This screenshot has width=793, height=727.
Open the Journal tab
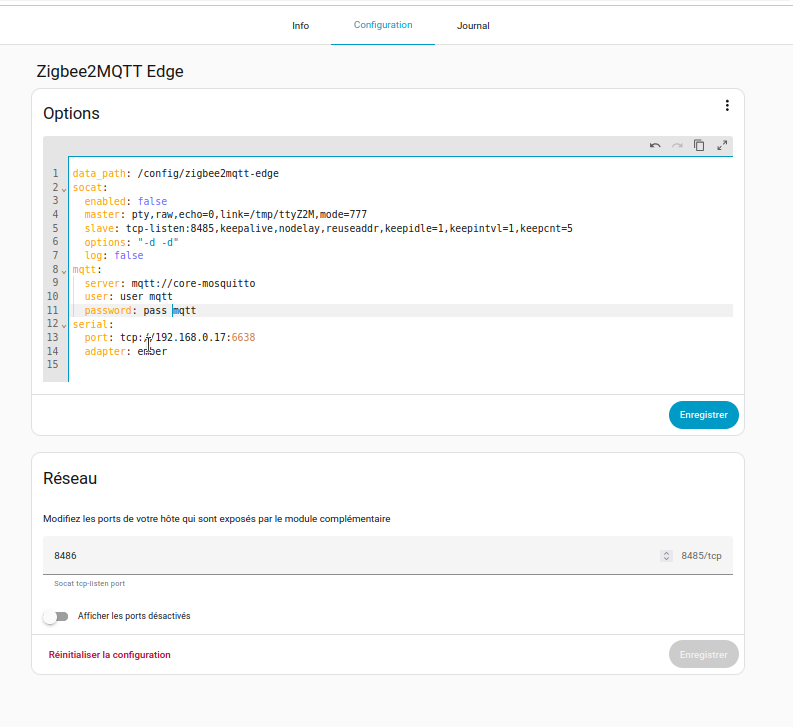pyautogui.click(x=473, y=26)
